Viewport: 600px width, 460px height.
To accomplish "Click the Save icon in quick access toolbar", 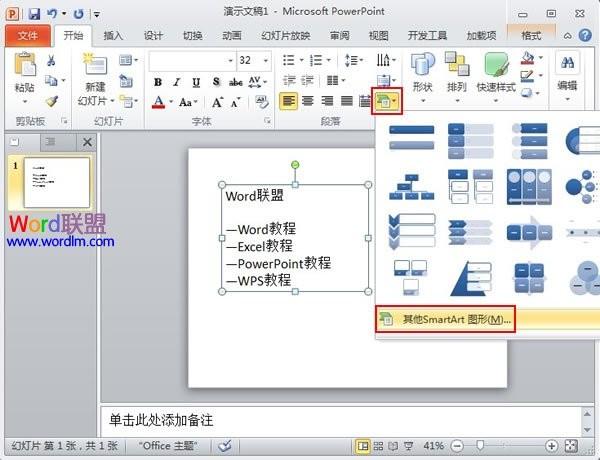I will click(x=34, y=14).
